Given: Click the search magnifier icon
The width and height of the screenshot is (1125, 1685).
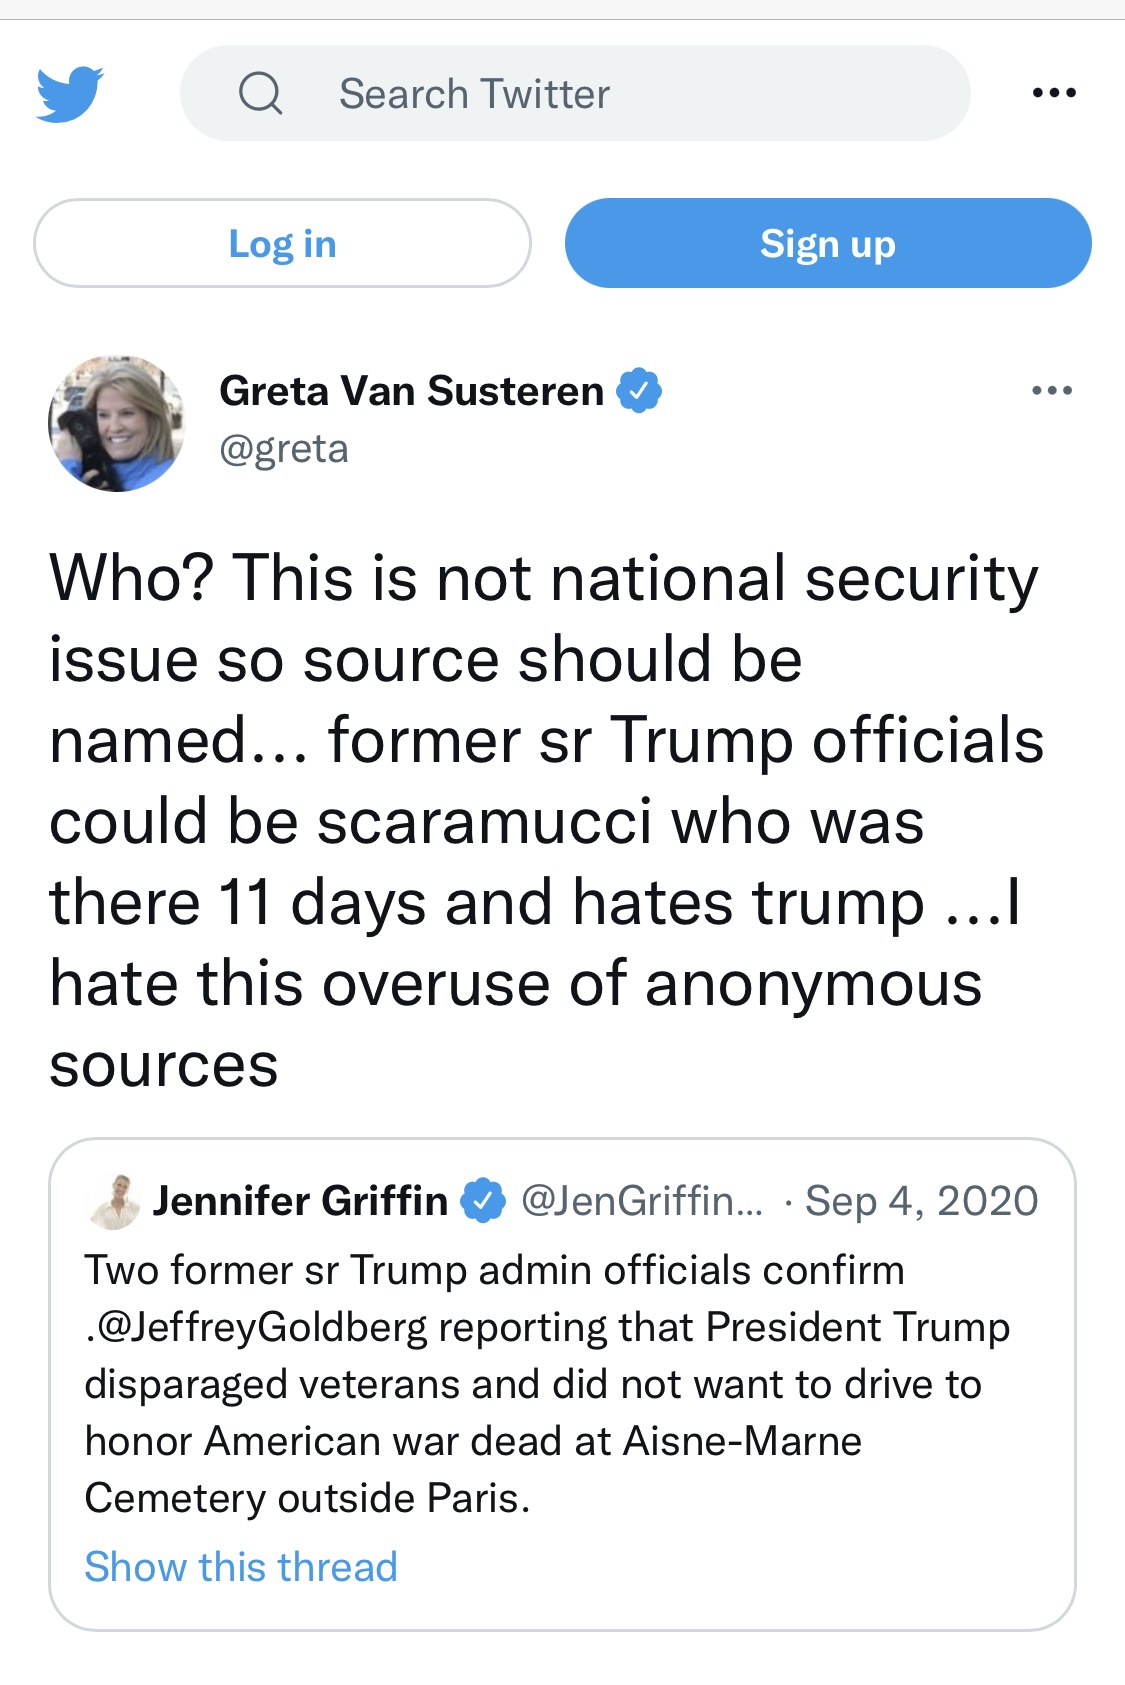Looking at the screenshot, I should [261, 94].
